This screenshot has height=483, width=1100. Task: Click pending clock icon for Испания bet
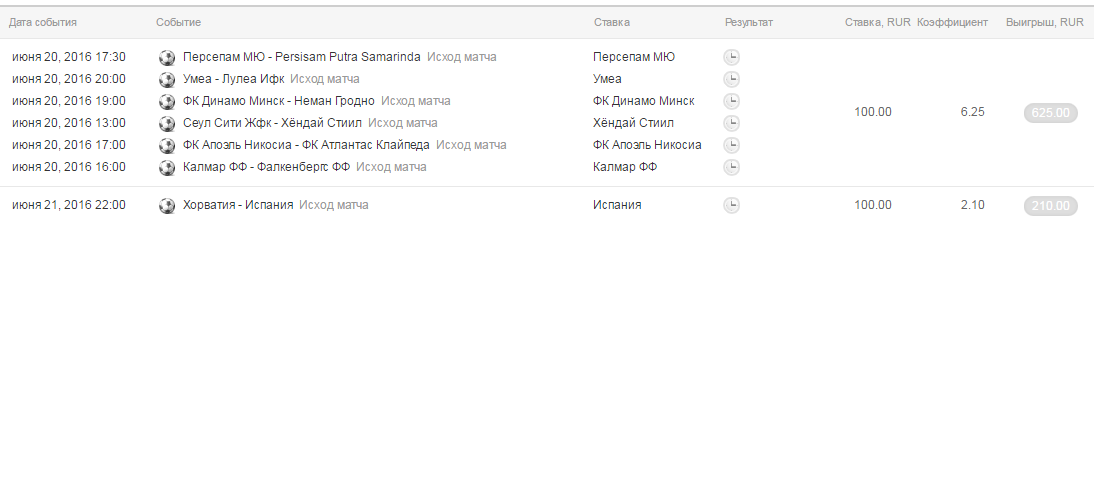[732, 205]
